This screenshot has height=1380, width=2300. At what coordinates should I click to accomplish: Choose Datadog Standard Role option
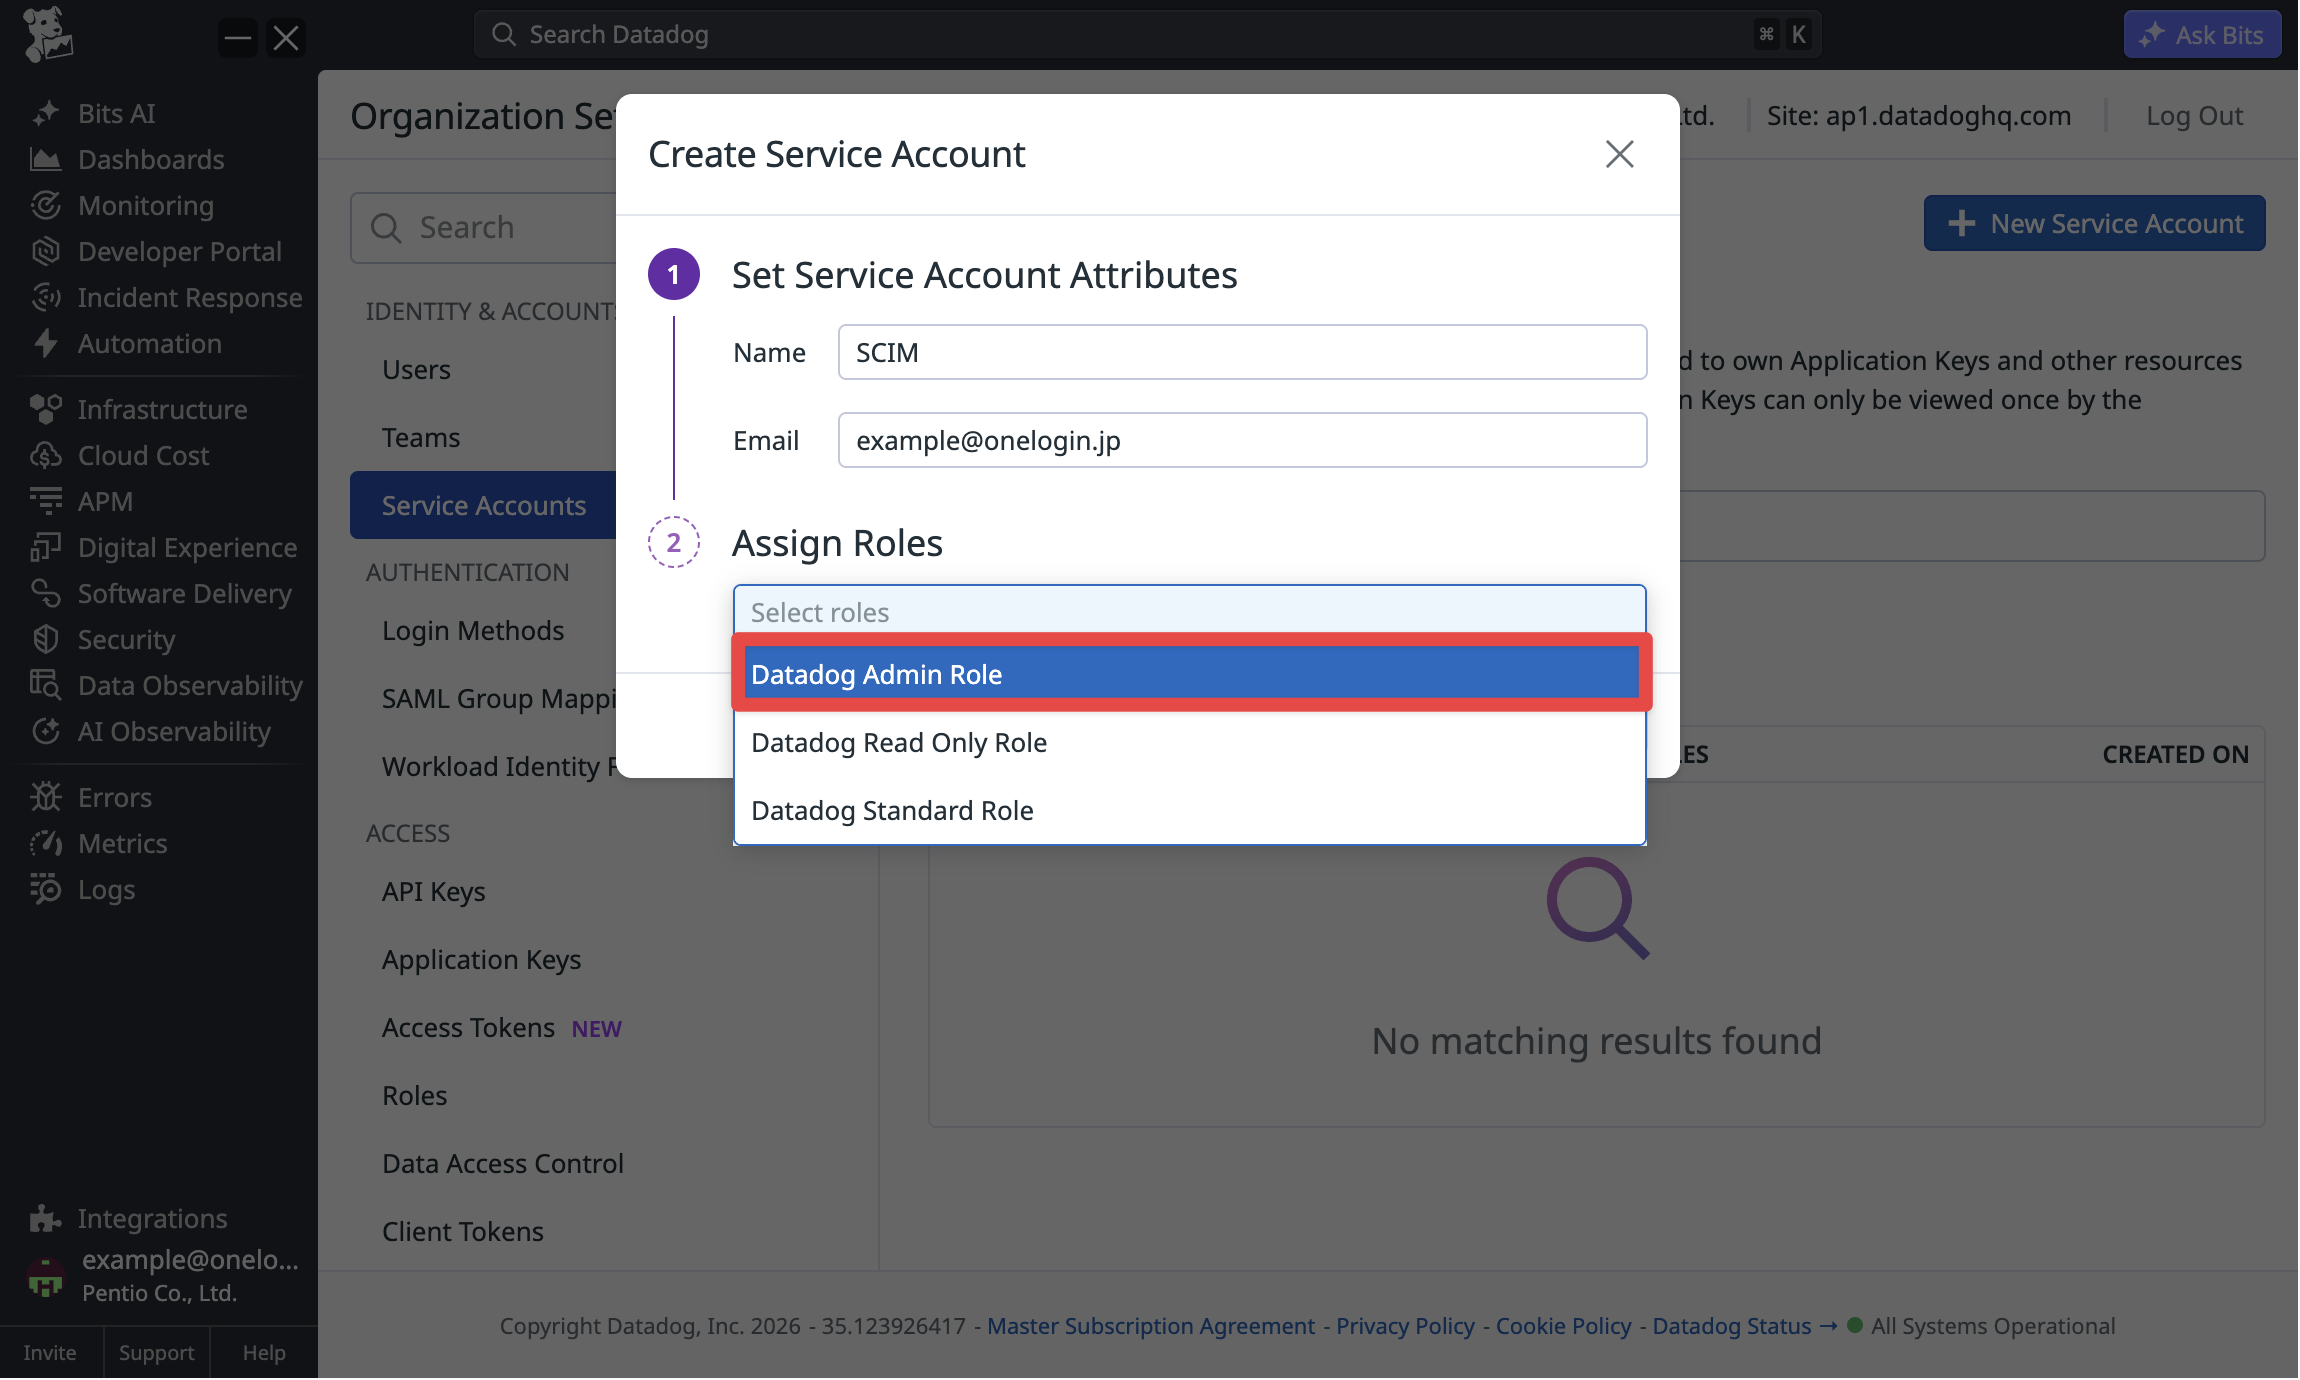tap(1190, 811)
